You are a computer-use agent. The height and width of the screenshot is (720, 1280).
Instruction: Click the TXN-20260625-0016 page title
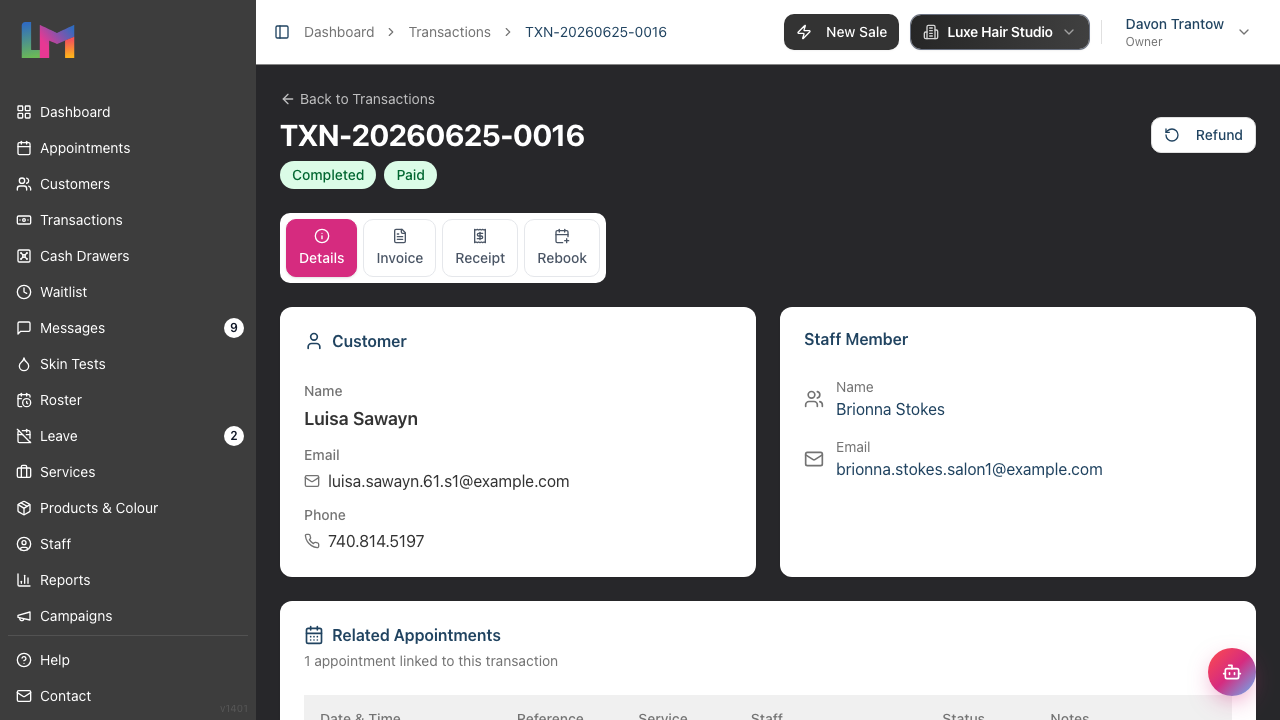click(x=432, y=135)
